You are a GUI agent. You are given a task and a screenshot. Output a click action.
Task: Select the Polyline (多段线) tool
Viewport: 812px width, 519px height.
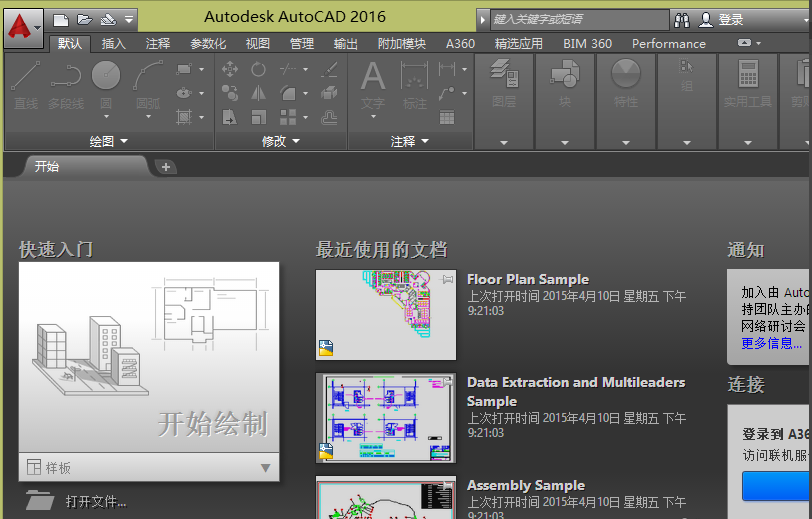pyautogui.click(x=66, y=84)
